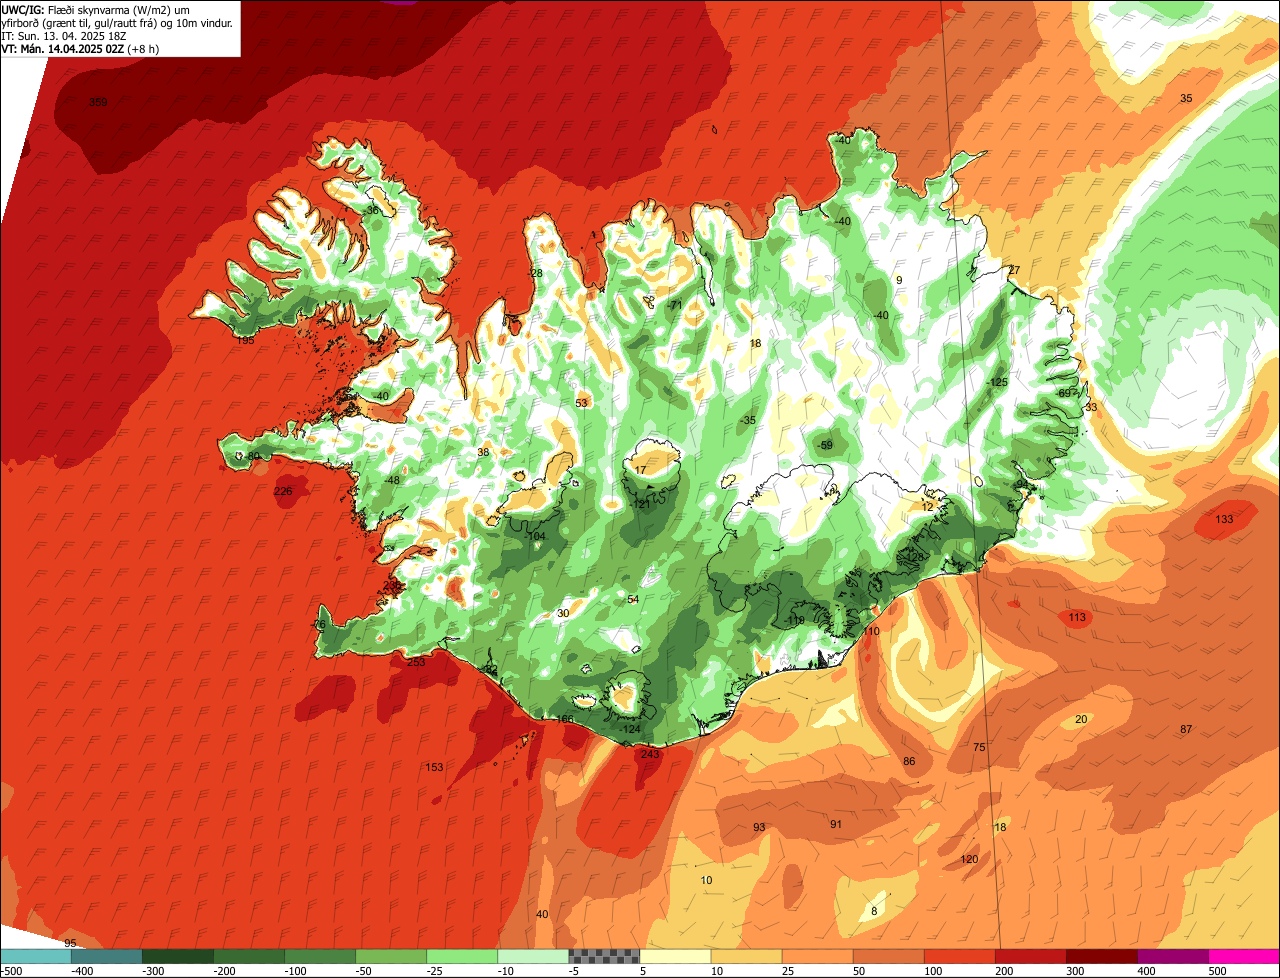
Task: Select the map value 120
Action: (x=969, y=859)
